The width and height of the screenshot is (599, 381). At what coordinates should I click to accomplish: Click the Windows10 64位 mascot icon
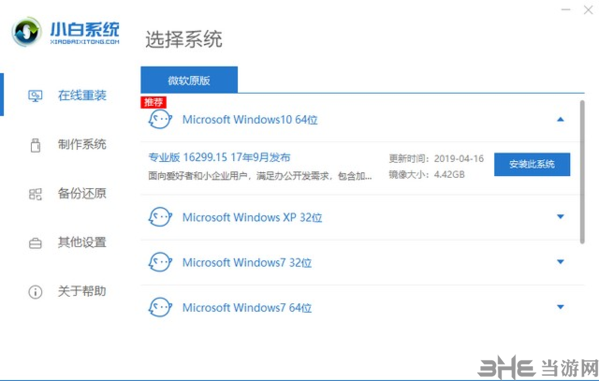coord(160,120)
